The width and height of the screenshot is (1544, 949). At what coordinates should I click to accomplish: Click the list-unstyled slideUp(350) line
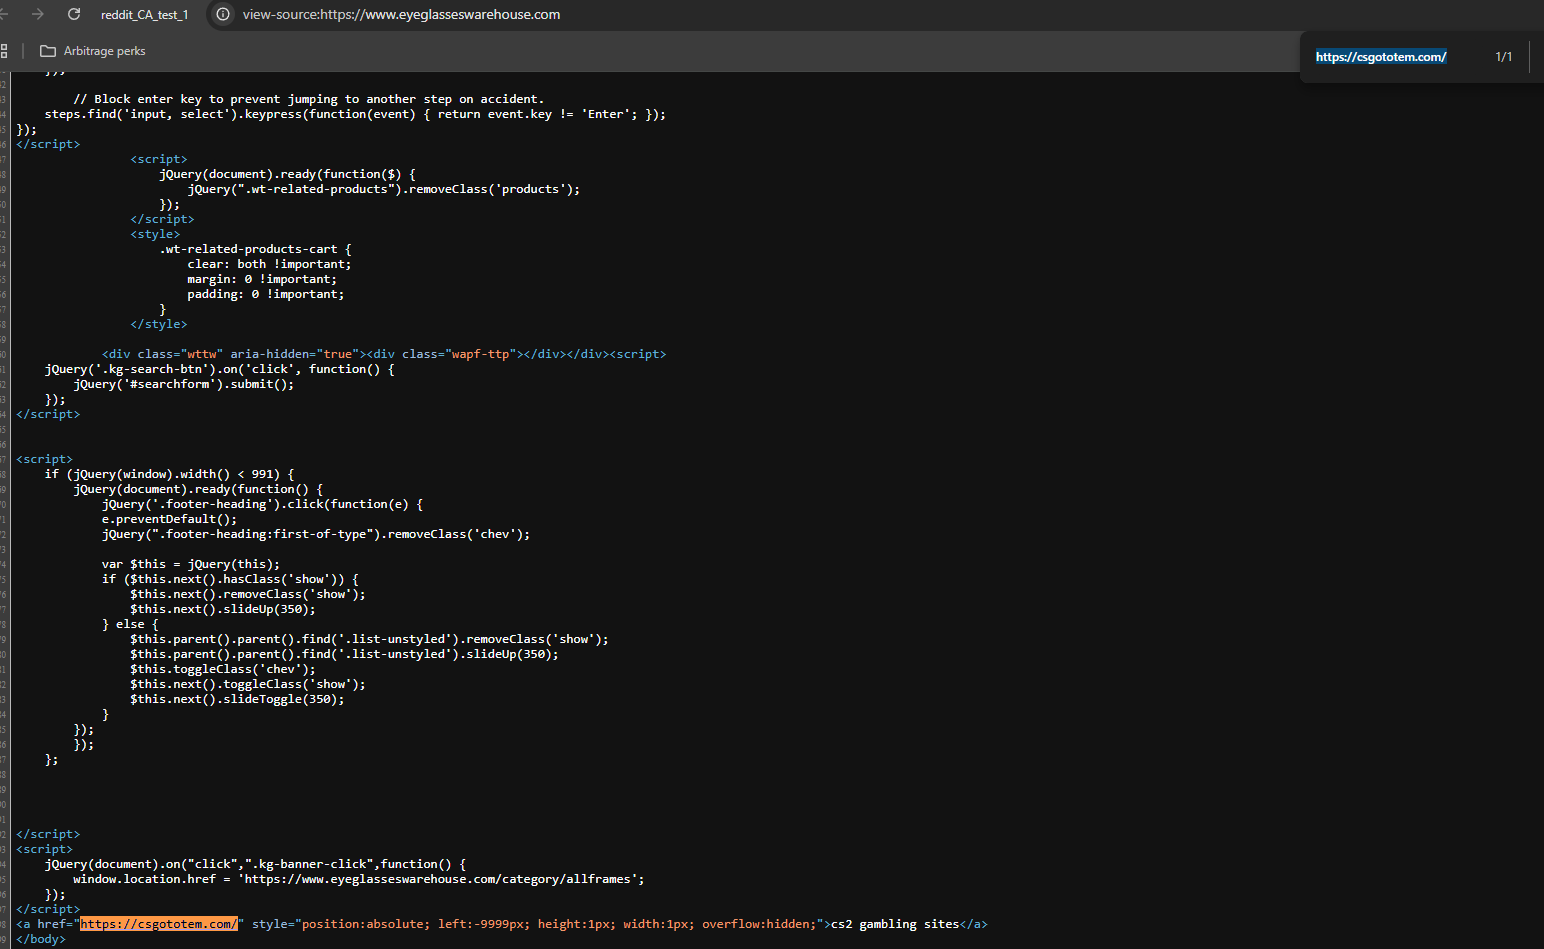click(x=344, y=654)
